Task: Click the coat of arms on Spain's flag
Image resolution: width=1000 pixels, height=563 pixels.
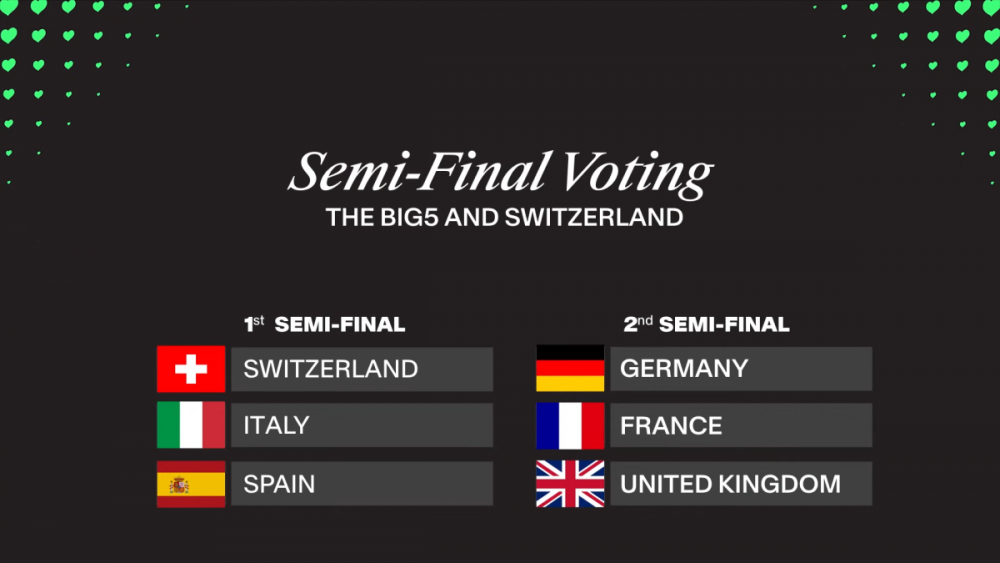Action: tap(179, 485)
